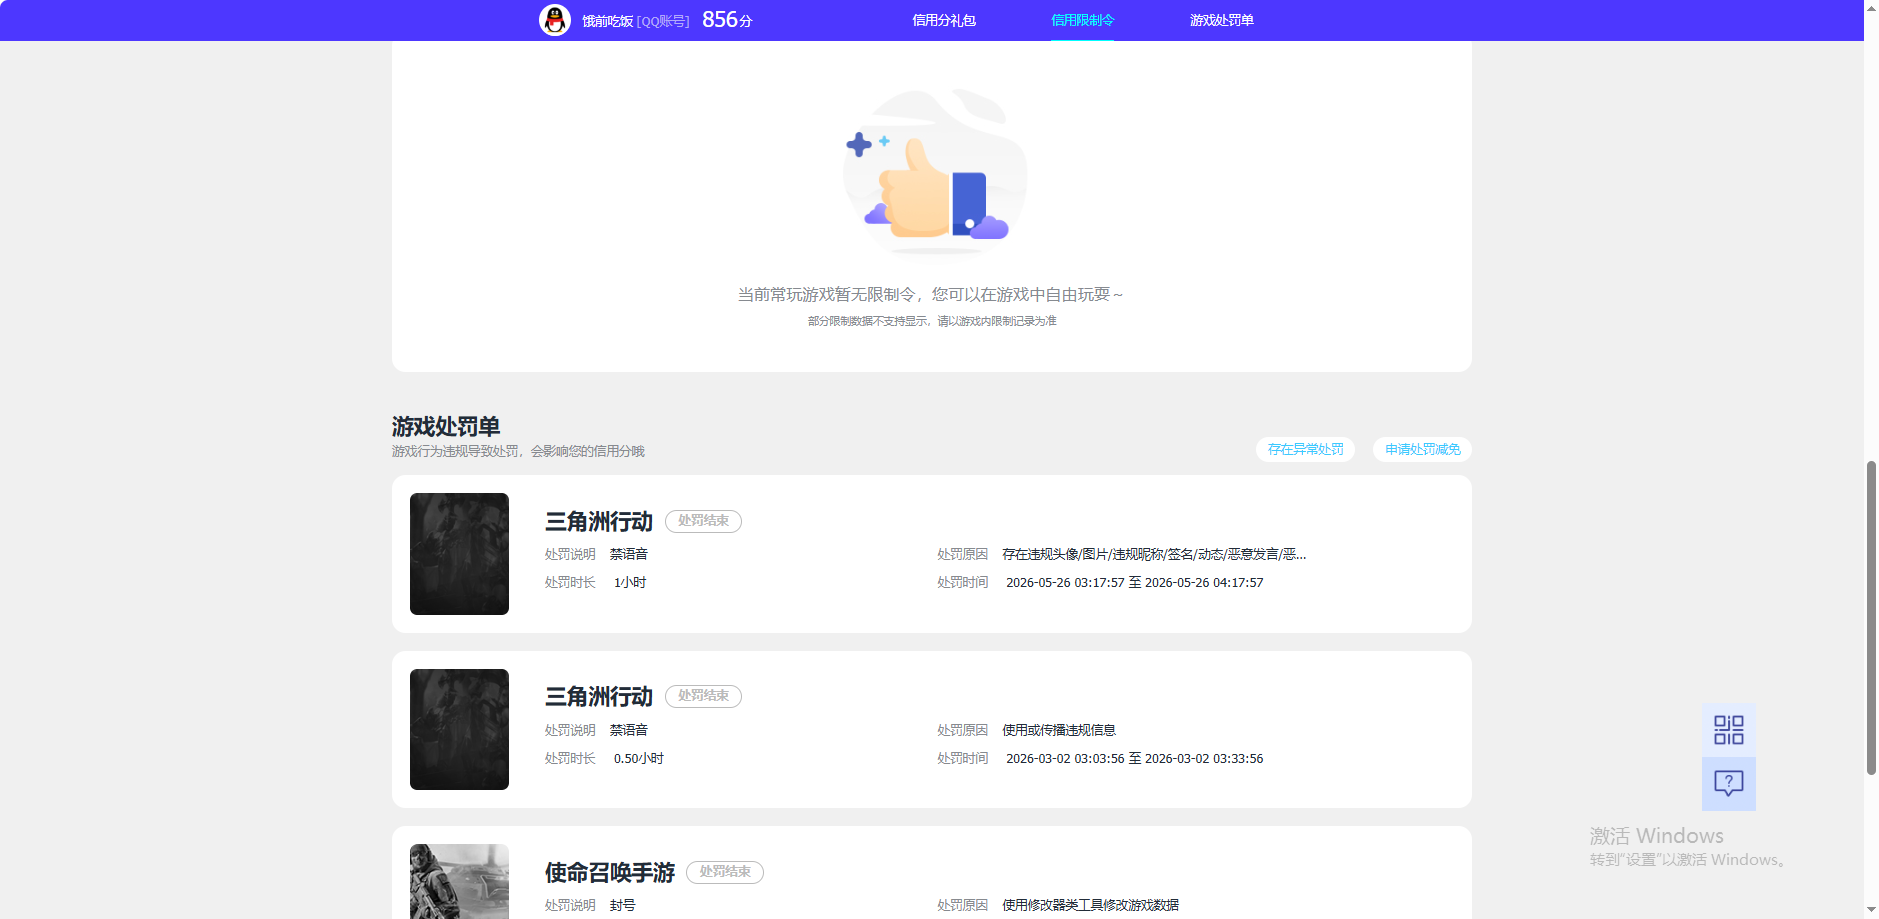The height and width of the screenshot is (919, 1879).
Task: Click the 1小时 penalty duration value
Action: pos(630,583)
